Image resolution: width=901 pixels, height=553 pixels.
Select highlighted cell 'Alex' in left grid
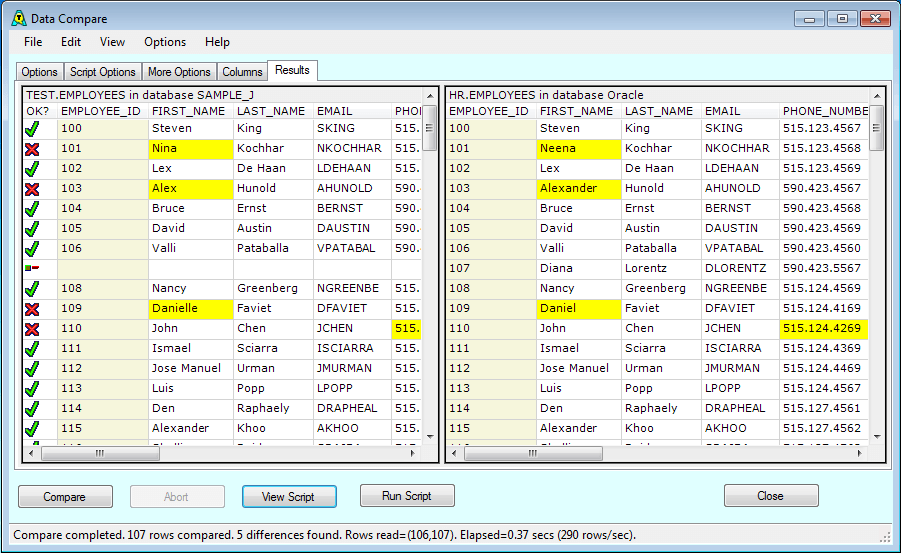click(x=191, y=189)
